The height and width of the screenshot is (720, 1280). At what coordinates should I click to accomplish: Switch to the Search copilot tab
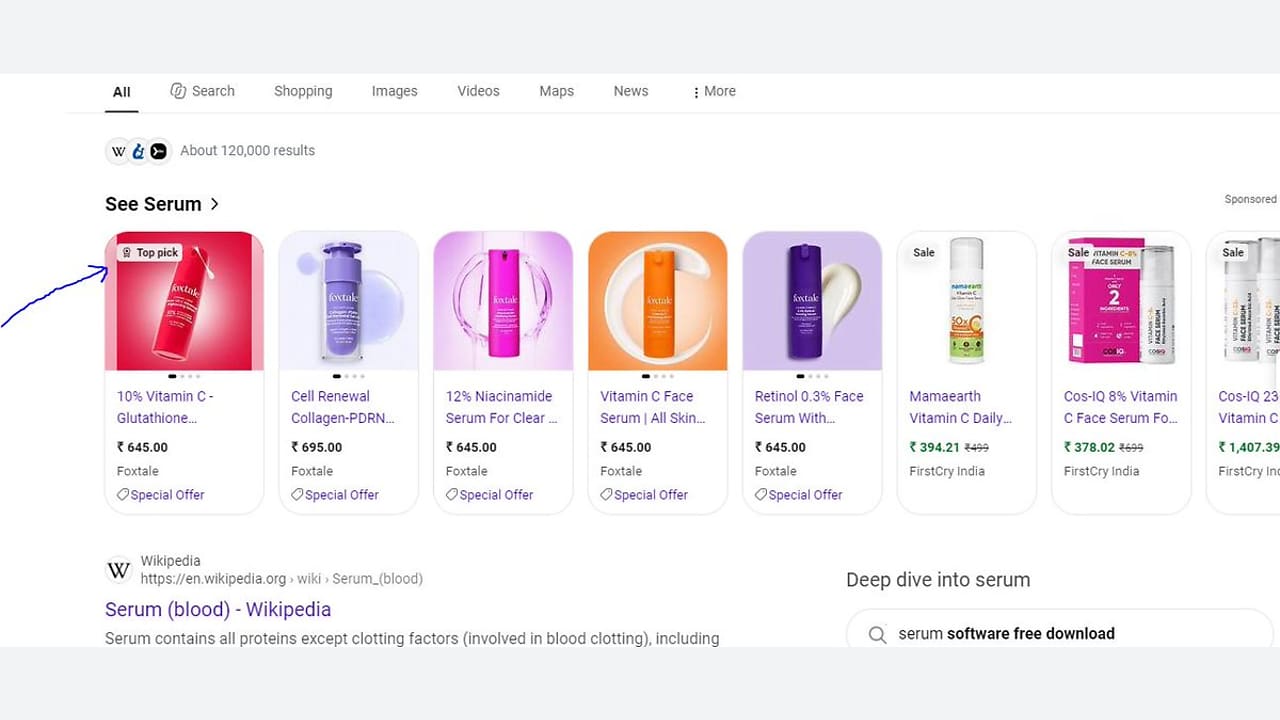[x=203, y=91]
